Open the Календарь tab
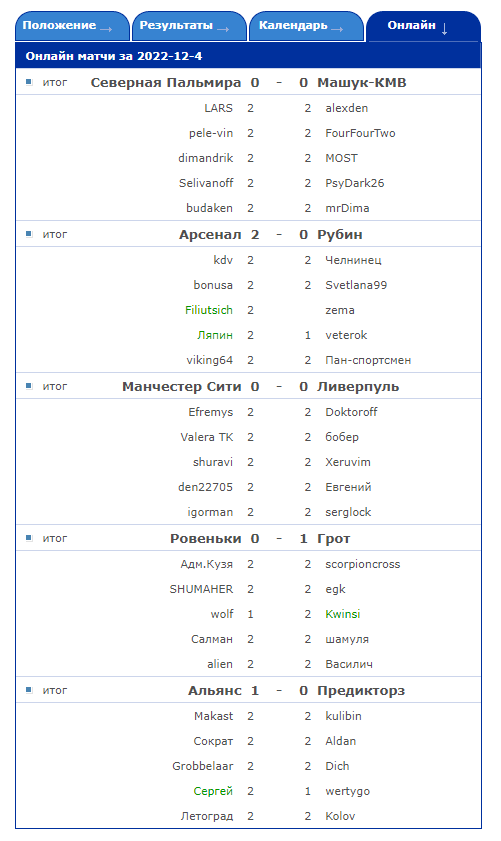 [306, 26]
